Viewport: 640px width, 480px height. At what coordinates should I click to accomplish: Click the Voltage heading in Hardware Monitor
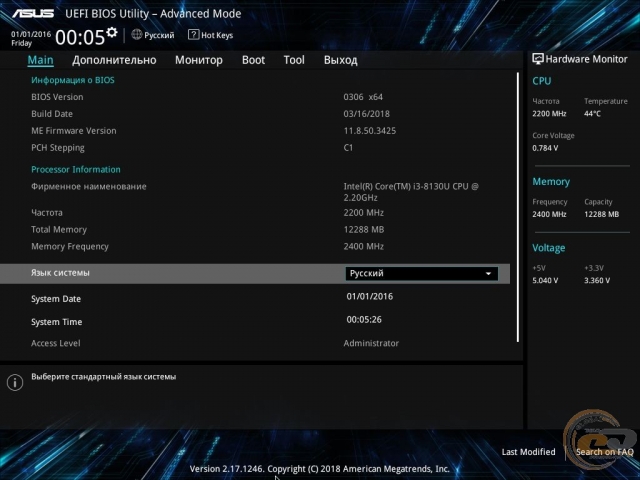click(x=549, y=248)
